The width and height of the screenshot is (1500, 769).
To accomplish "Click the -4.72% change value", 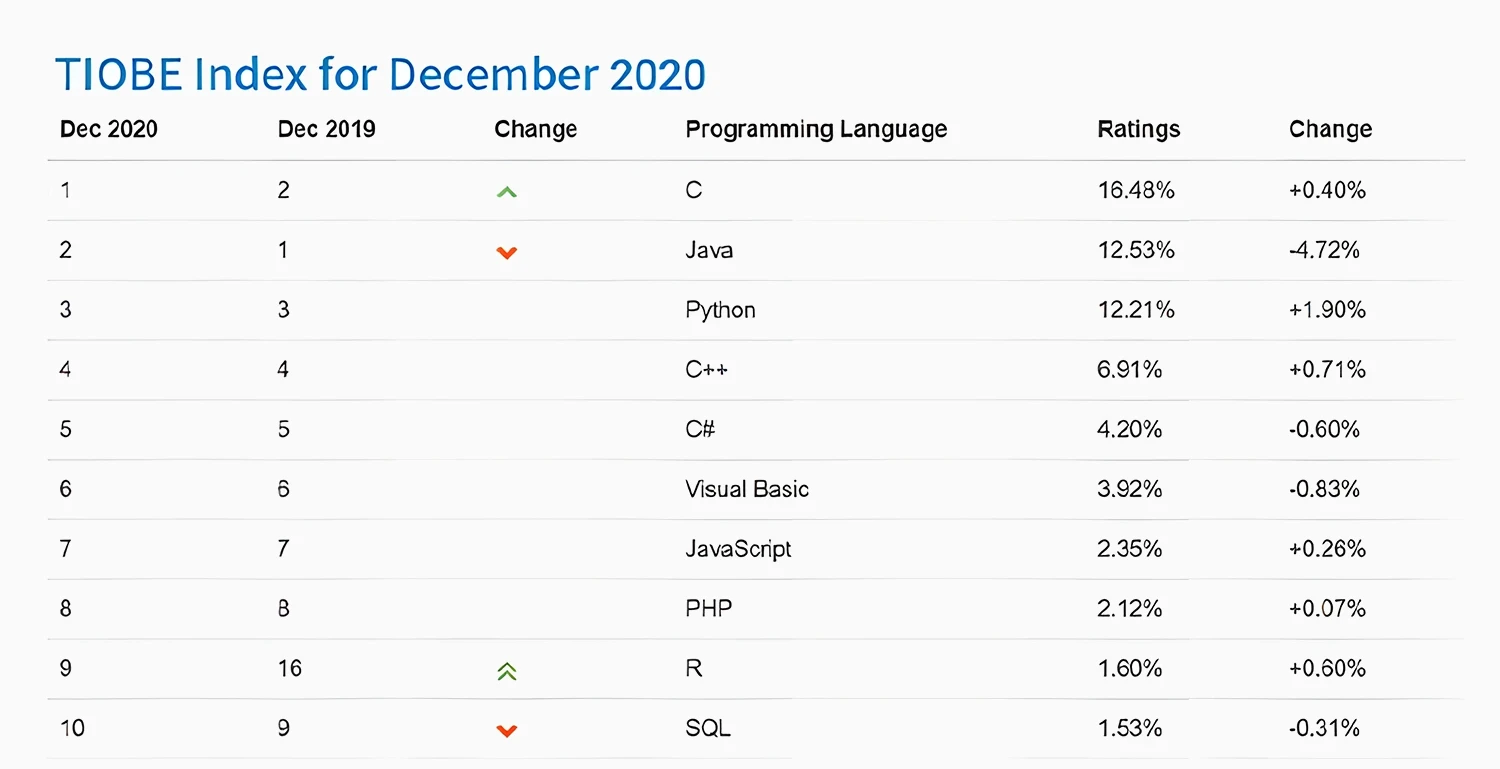I will [1324, 250].
